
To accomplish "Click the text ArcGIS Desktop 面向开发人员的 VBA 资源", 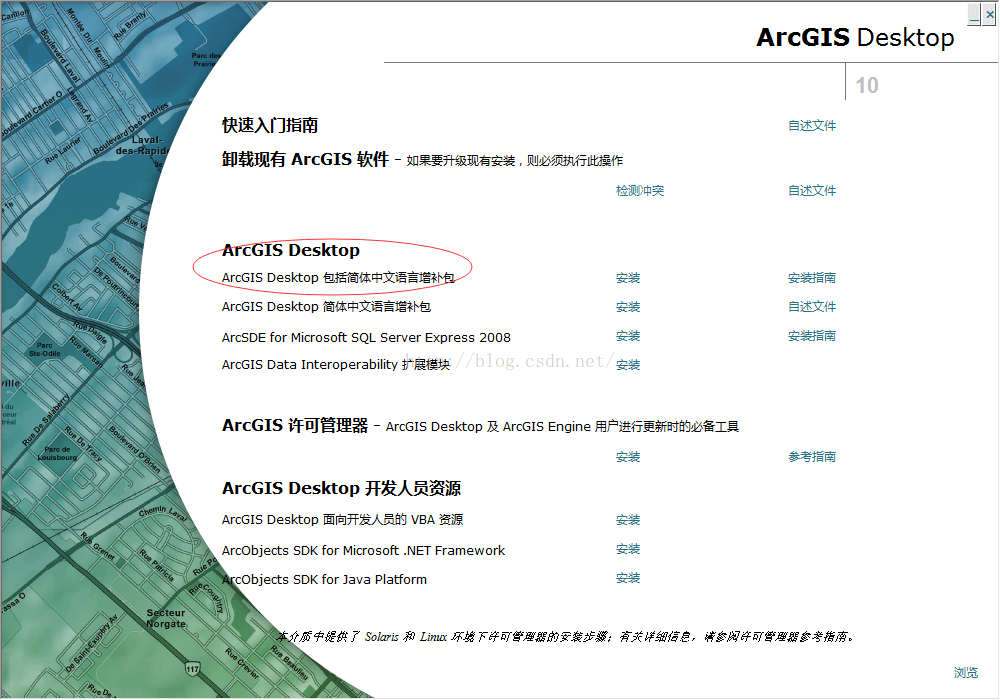I will 342,520.
